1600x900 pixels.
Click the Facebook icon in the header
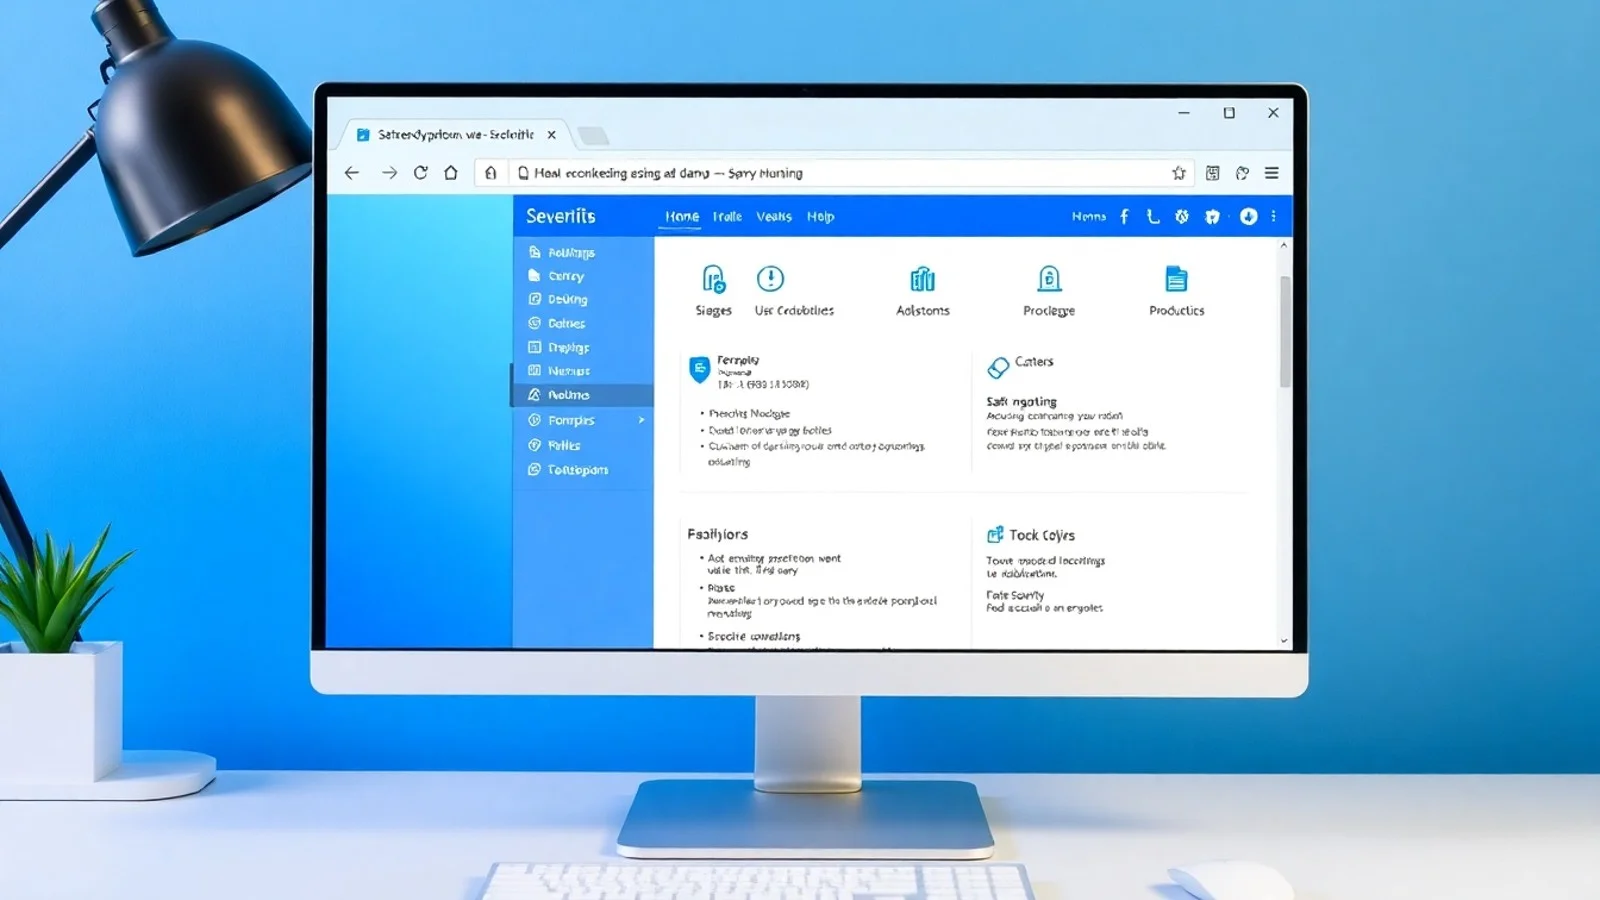1124,216
